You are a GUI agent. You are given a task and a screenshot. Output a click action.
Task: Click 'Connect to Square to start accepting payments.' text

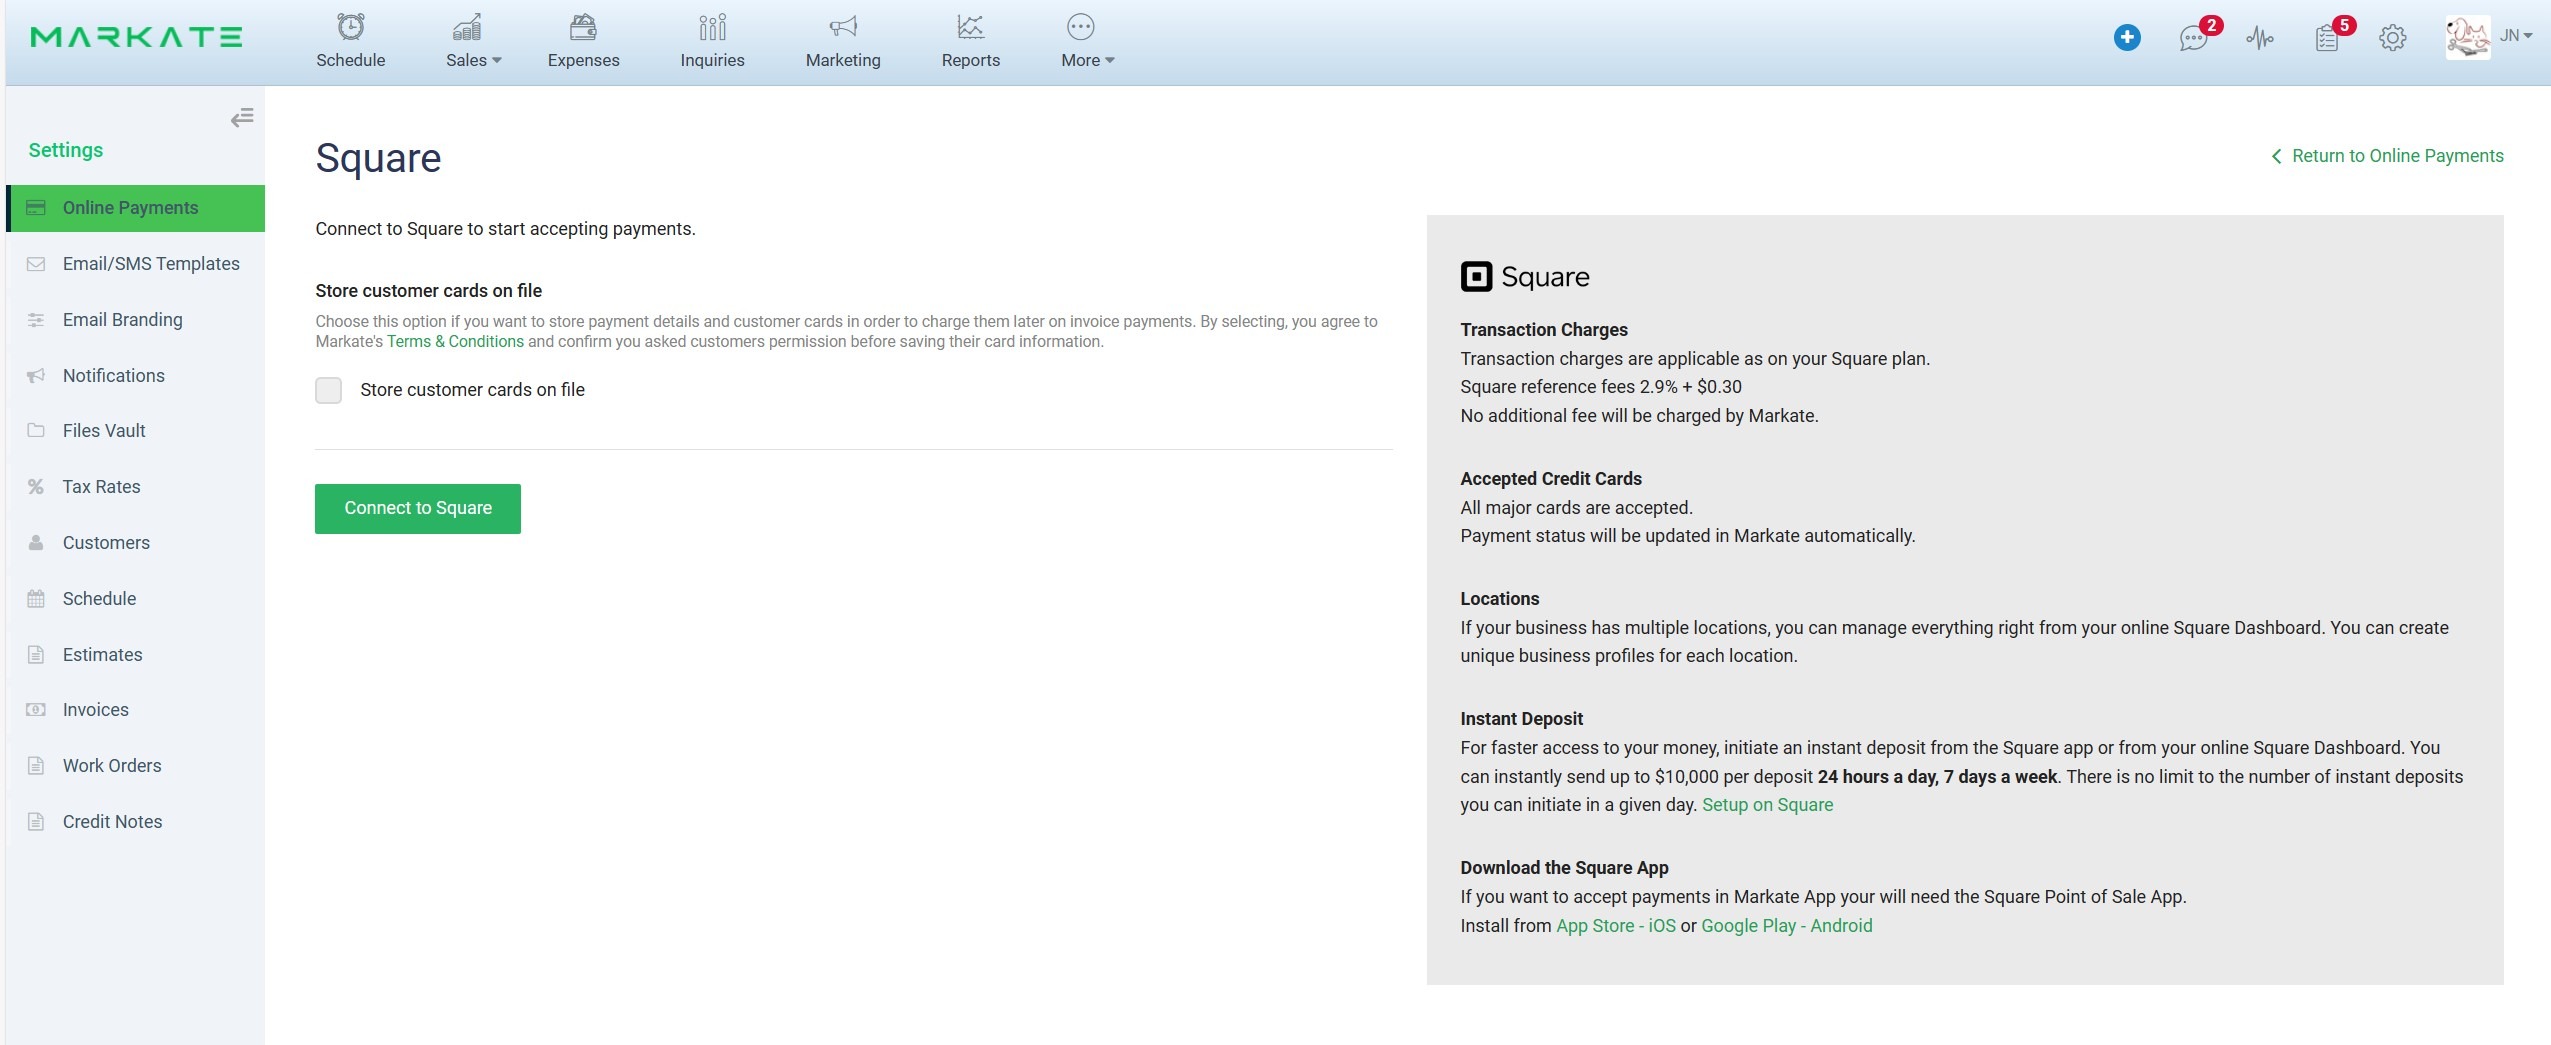point(505,229)
